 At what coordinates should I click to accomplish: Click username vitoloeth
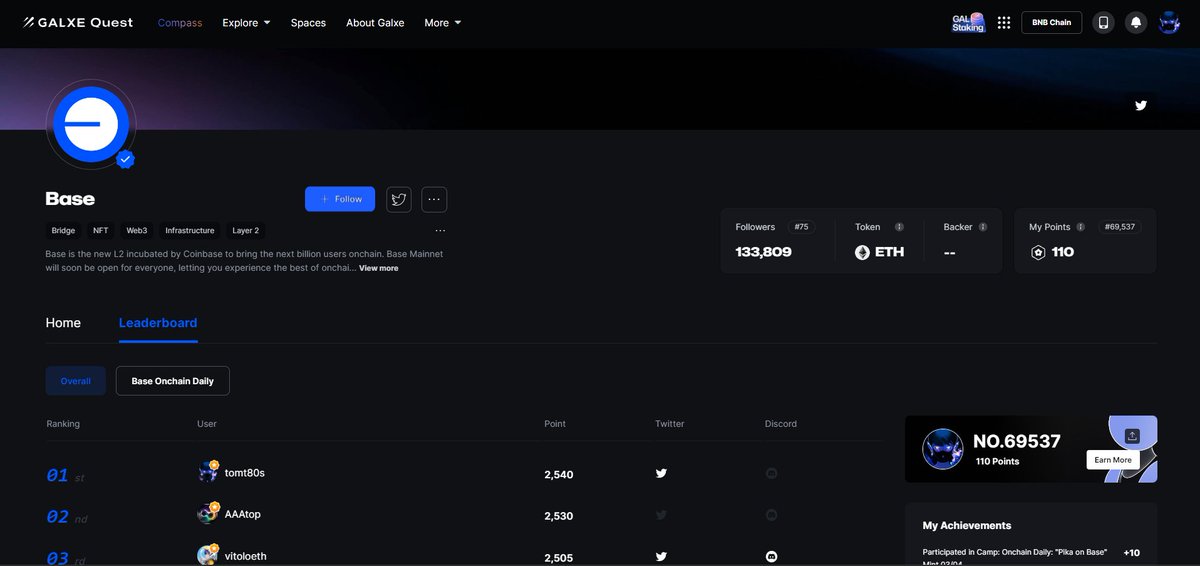coord(246,556)
